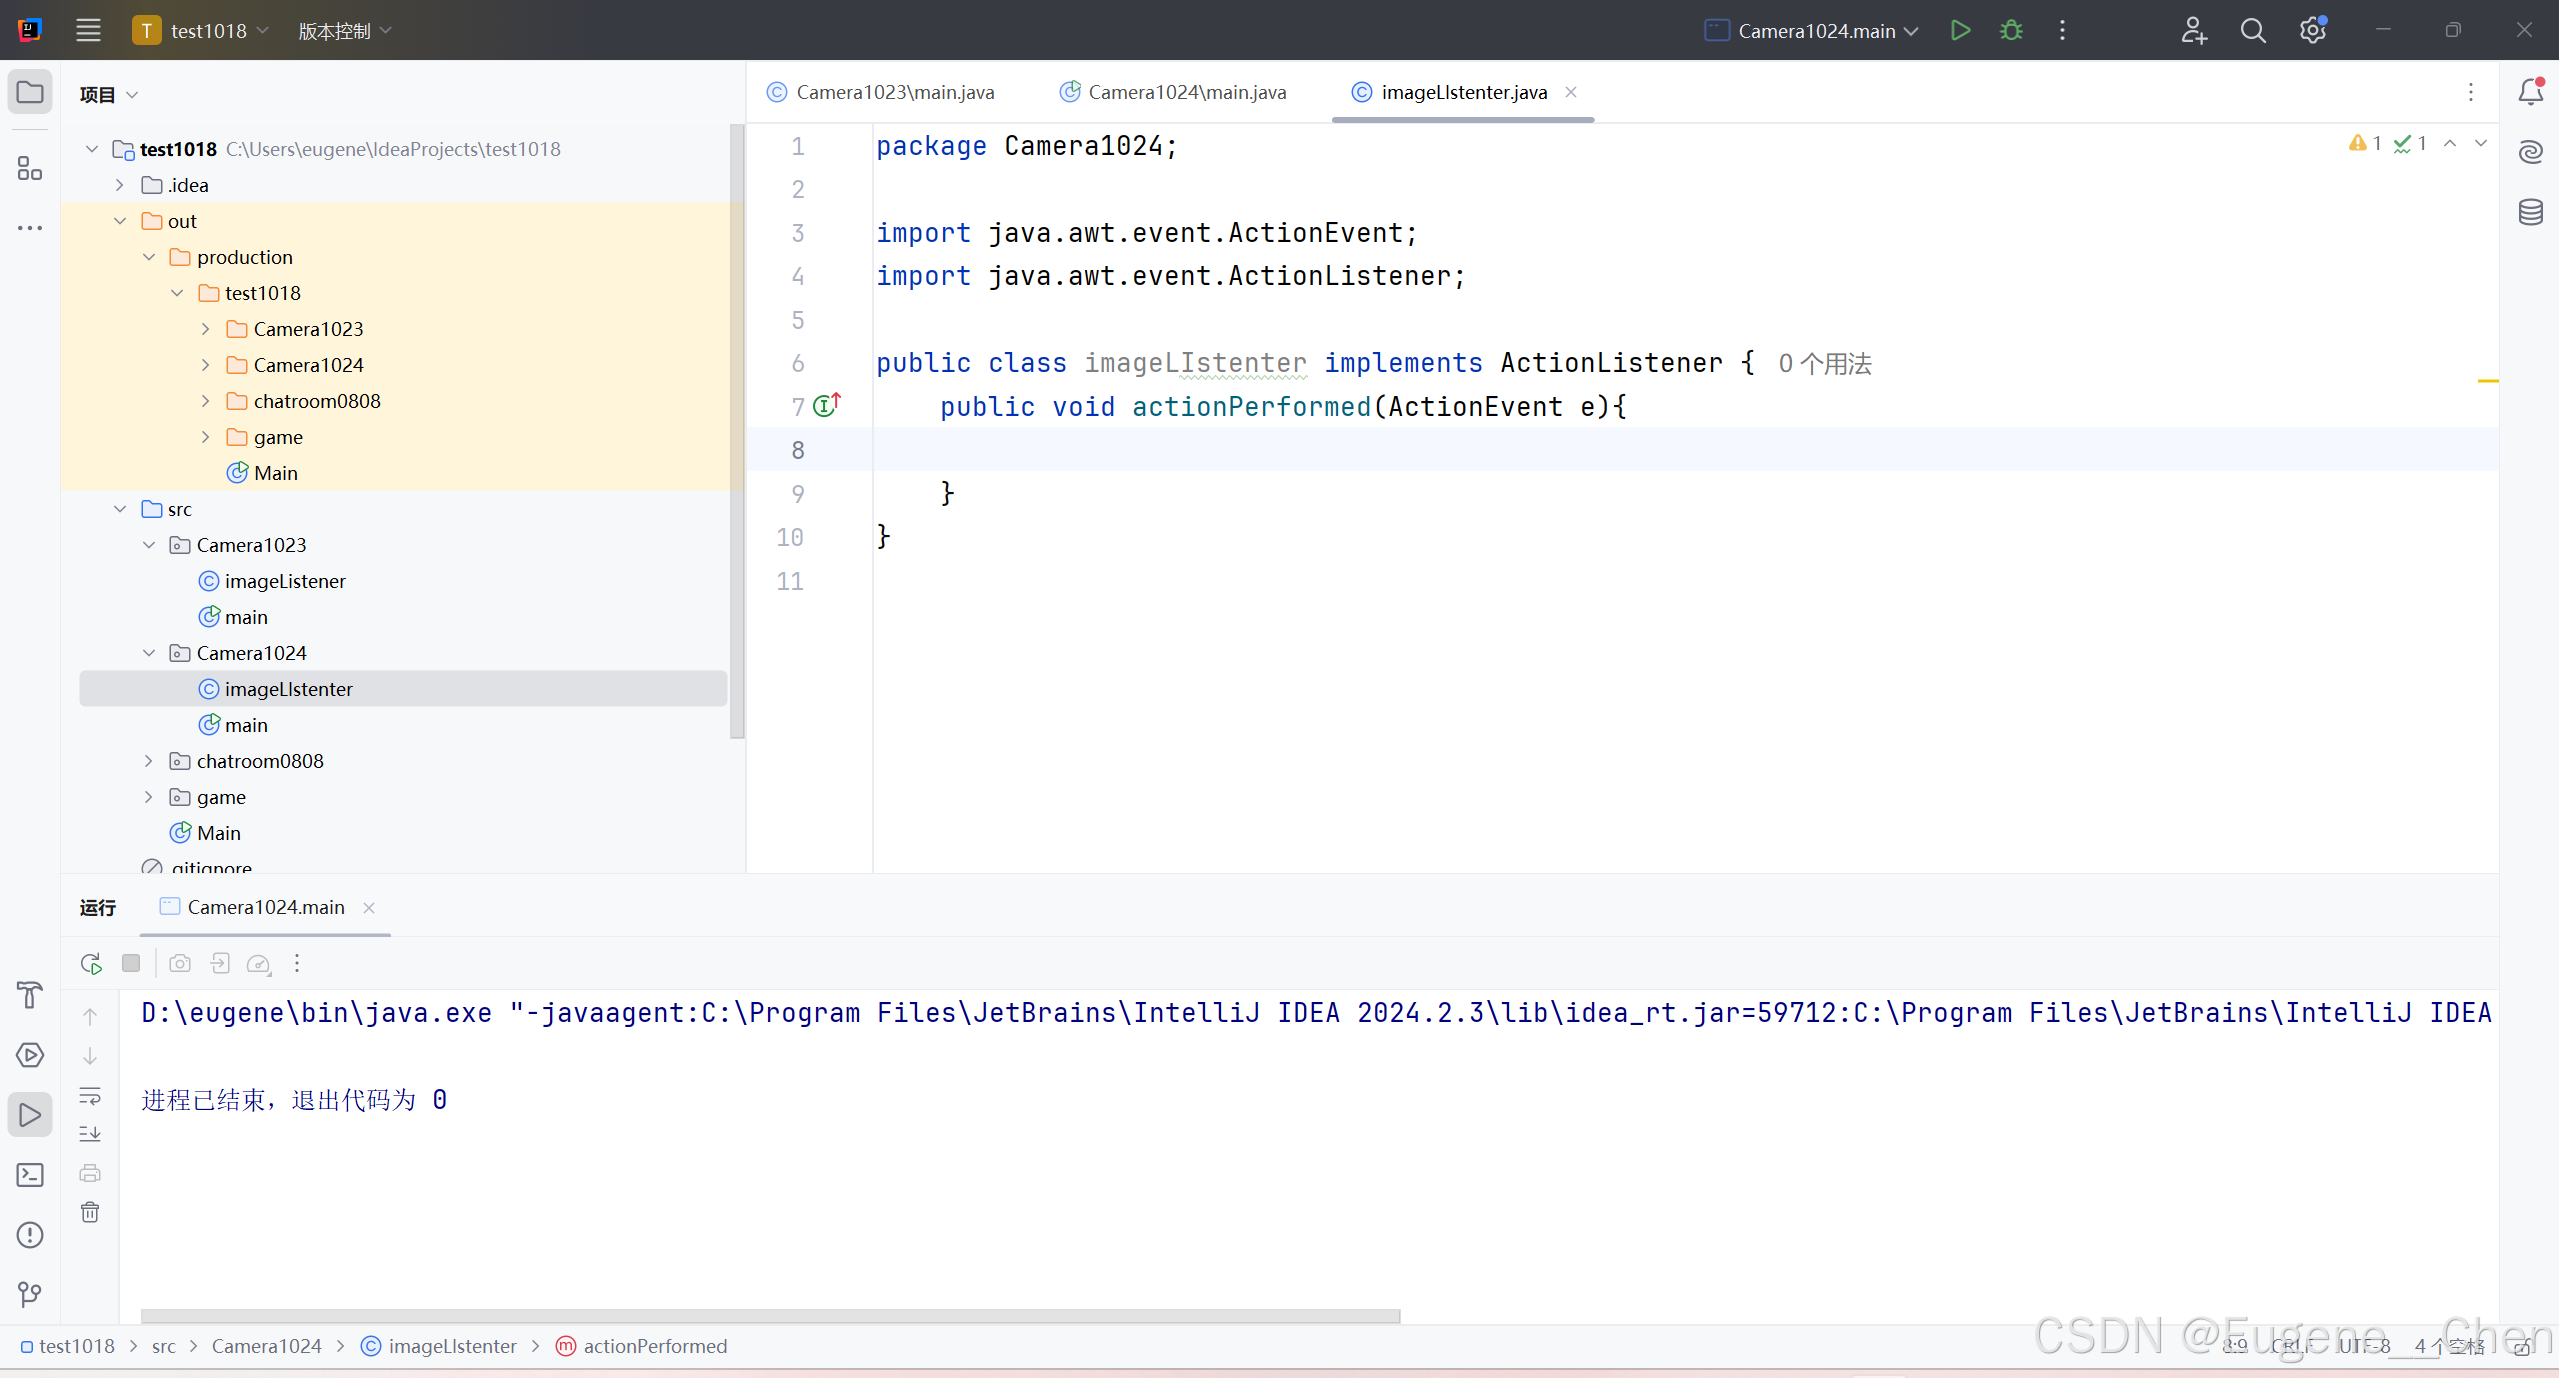Collapse the out folder in project tree
This screenshot has height=1378, width=2559.
pyautogui.click(x=120, y=221)
